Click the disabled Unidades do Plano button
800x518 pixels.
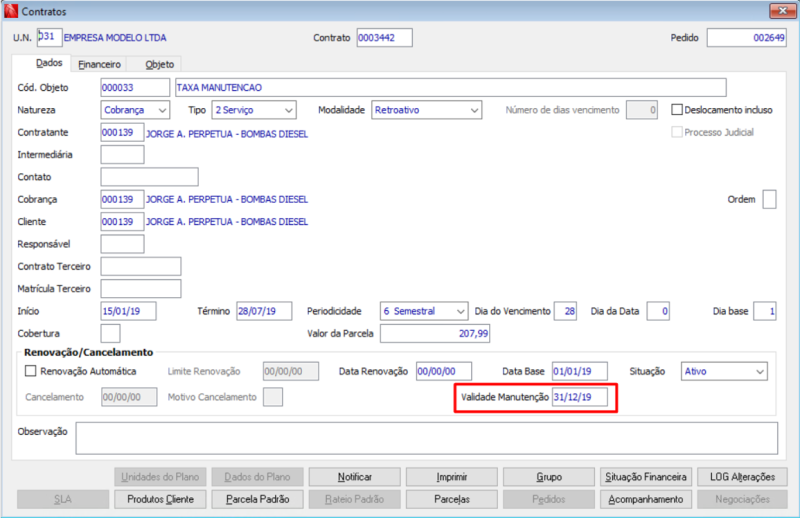(160, 477)
